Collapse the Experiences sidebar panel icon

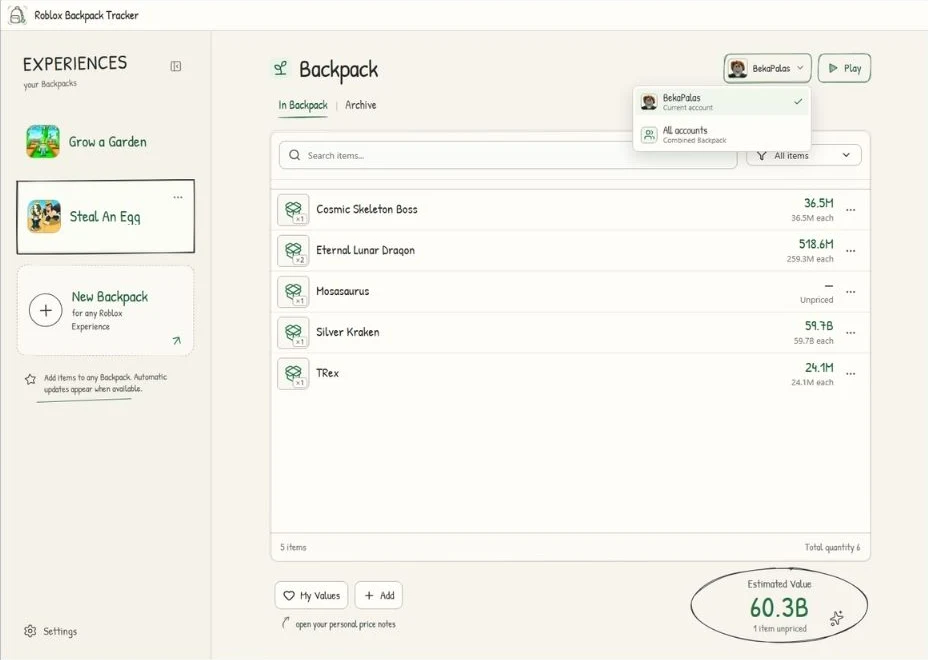pyautogui.click(x=176, y=66)
